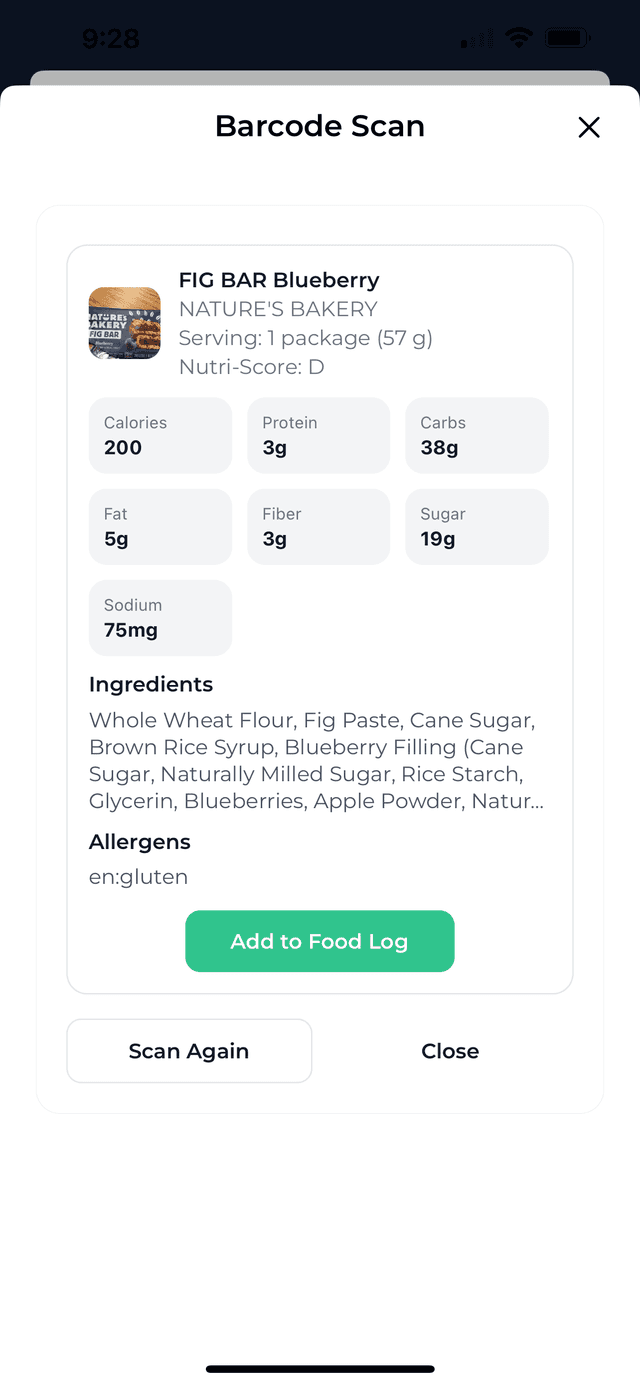Select the Sugar 19g card
Screen dimensions: 640x1385
click(477, 526)
